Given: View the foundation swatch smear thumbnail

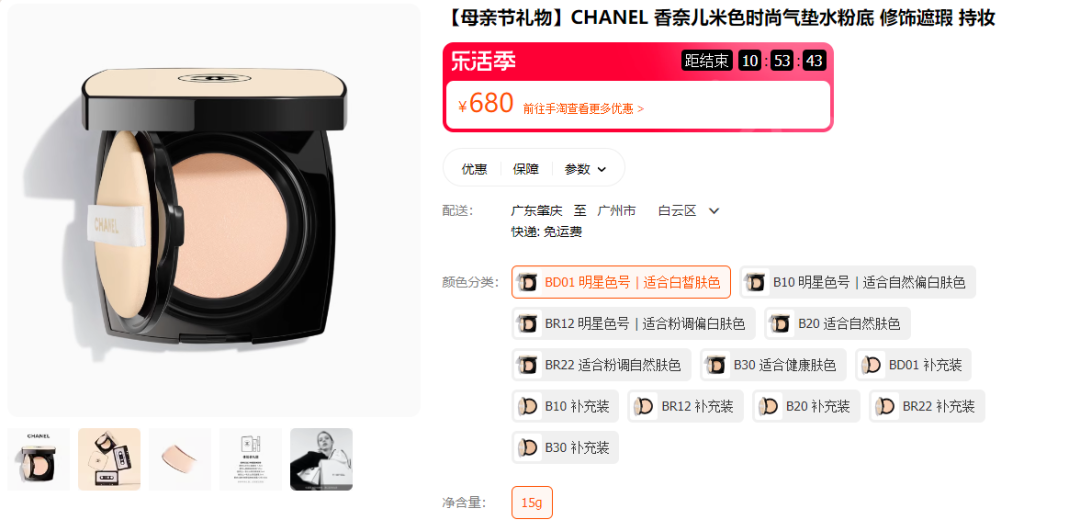Looking at the screenshot, I should pos(180,459).
